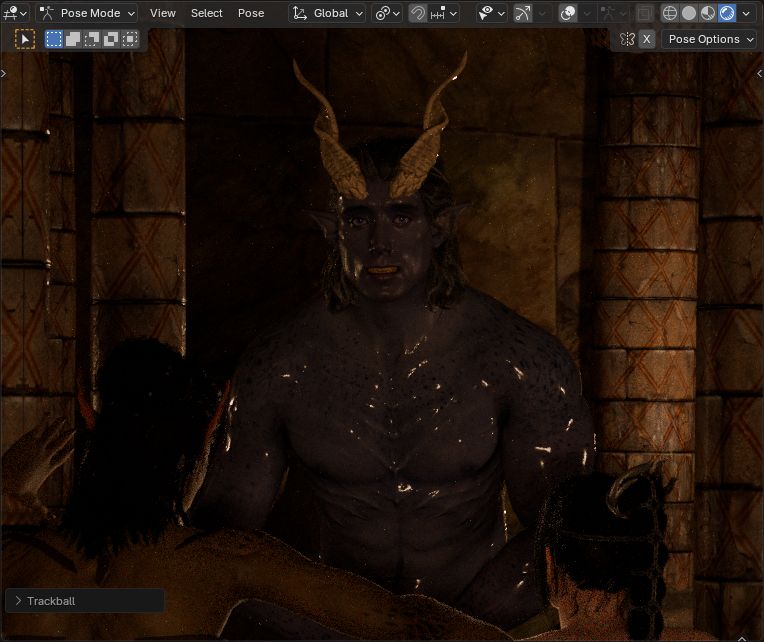Viewport: 764px width, 642px height.
Task: Click the pose mirror icon
Action: 627,39
